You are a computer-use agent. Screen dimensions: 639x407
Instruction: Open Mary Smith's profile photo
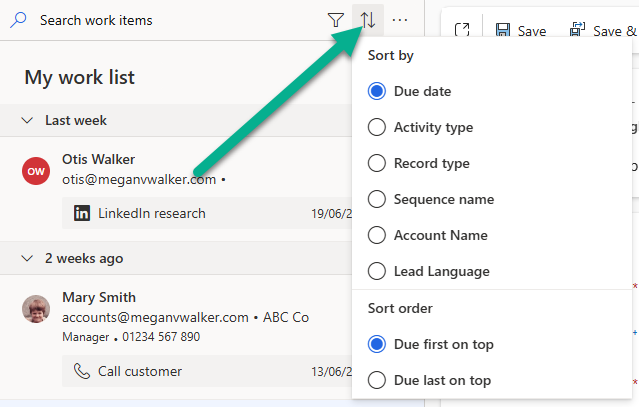pyautogui.click(x=36, y=309)
